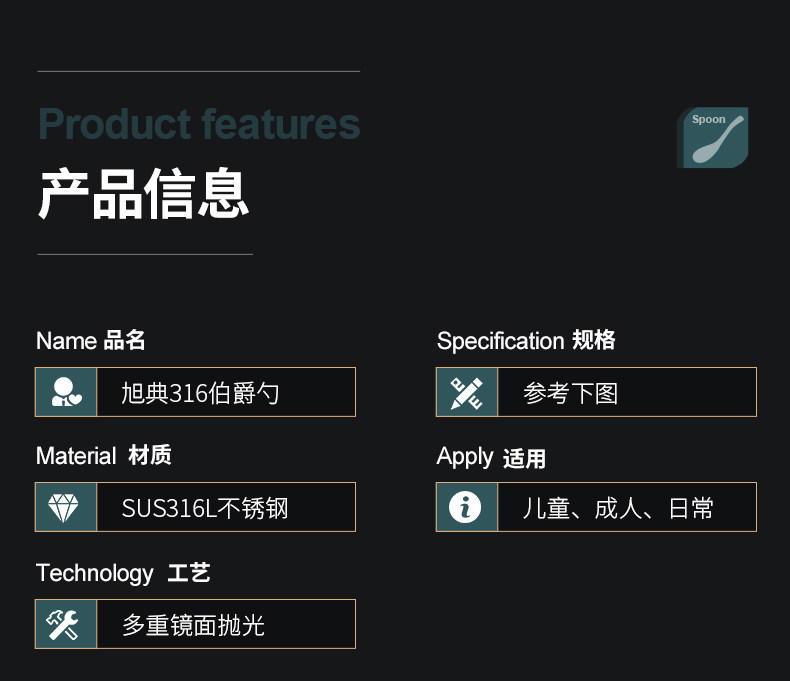The width and height of the screenshot is (790, 681).
Task: Click the "Specification 规格" label
Action: click(x=526, y=341)
